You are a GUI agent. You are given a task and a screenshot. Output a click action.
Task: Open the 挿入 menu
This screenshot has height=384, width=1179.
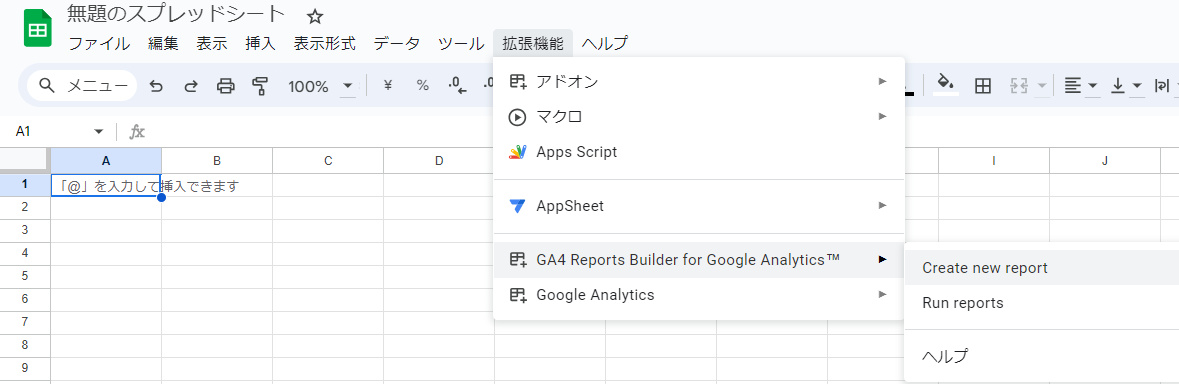260,44
